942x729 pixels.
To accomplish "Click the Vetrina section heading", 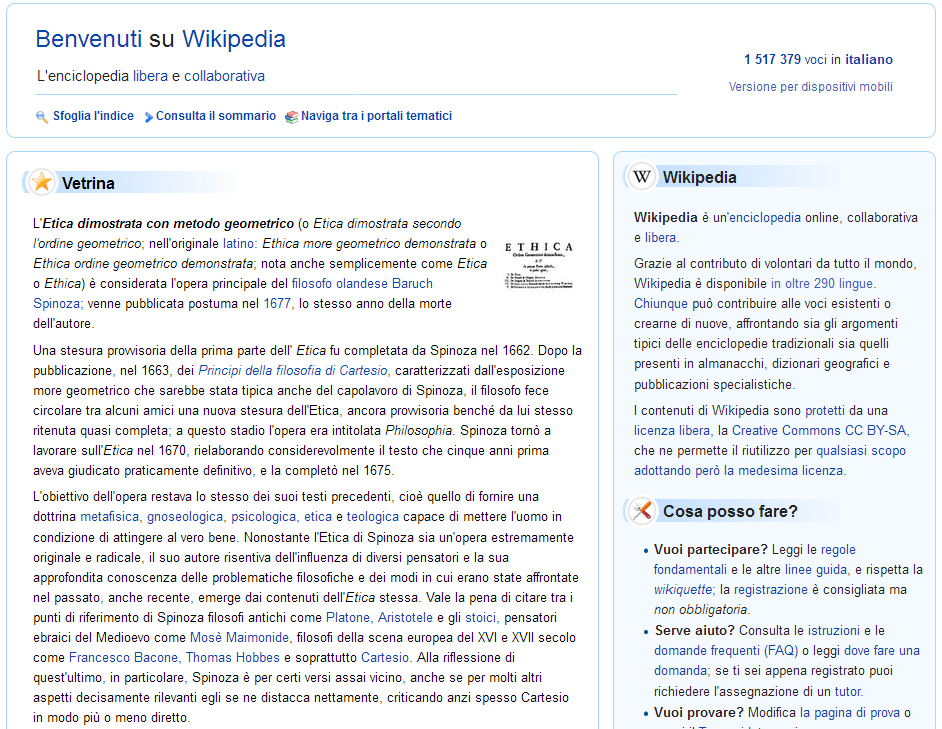I will (x=88, y=183).
